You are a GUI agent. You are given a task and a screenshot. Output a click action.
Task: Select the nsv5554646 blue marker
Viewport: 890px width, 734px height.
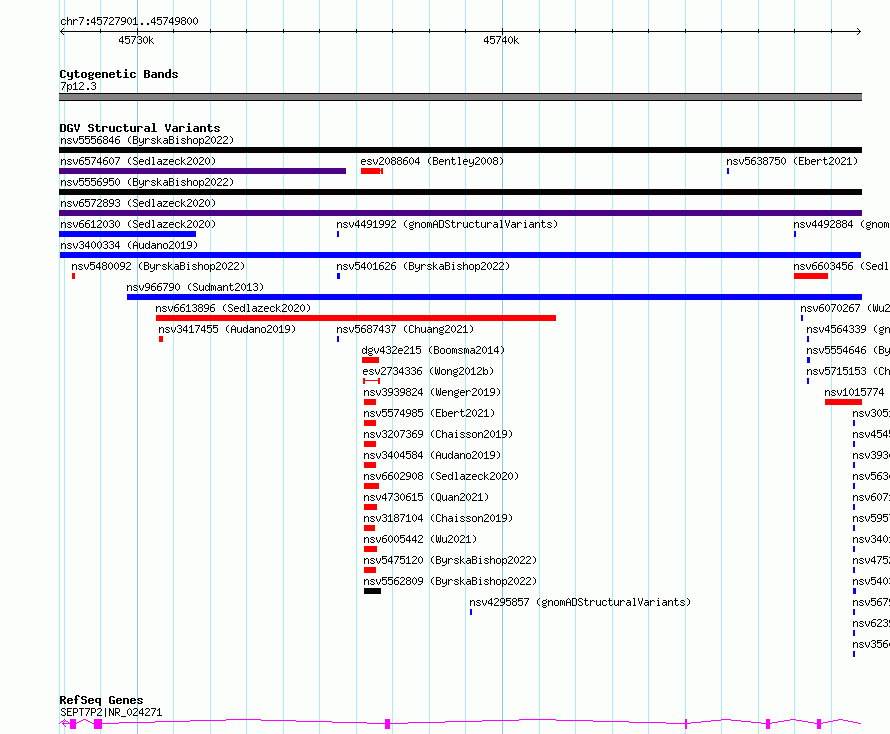[x=808, y=360]
